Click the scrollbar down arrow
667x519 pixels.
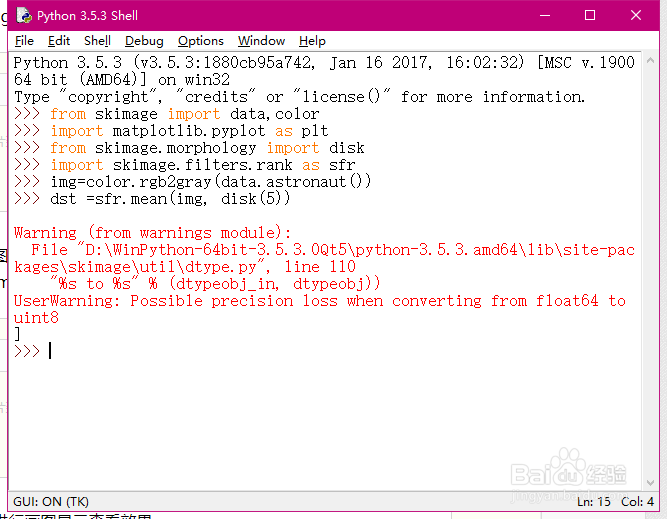650,482
